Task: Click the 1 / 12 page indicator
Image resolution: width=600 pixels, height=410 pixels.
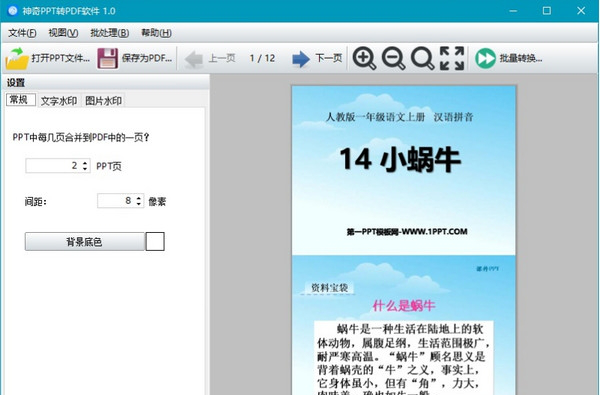Action: [262, 58]
